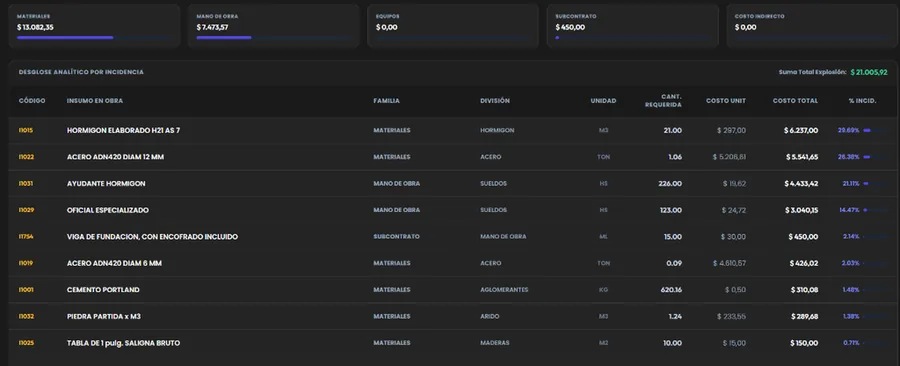
Task: Sort by the Insumo en Obra header
Action: (95, 101)
